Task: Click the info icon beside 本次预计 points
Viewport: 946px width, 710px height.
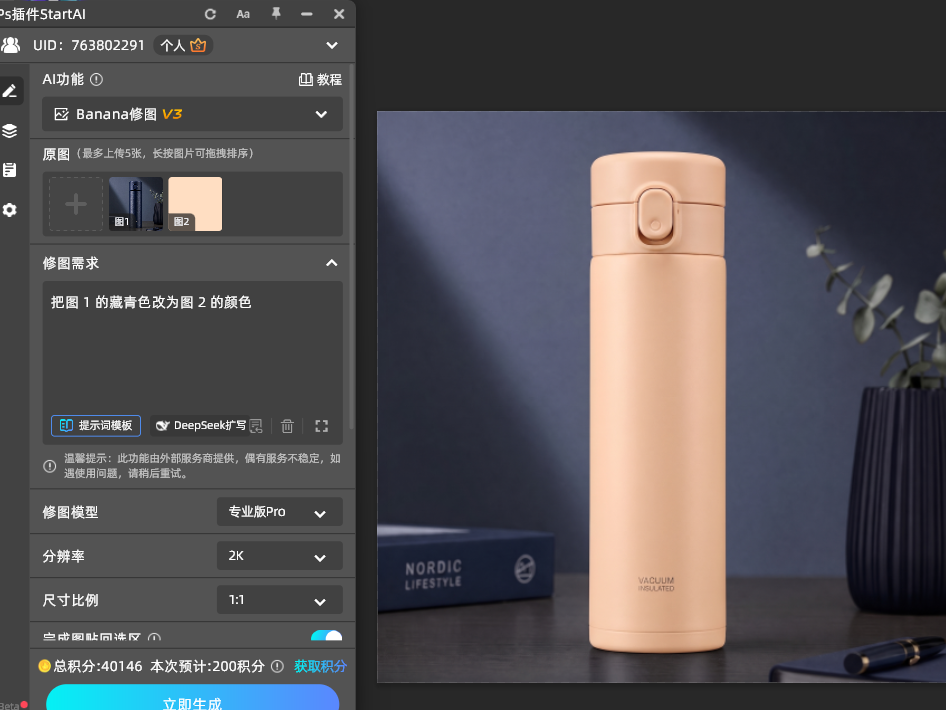Action: point(277,666)
